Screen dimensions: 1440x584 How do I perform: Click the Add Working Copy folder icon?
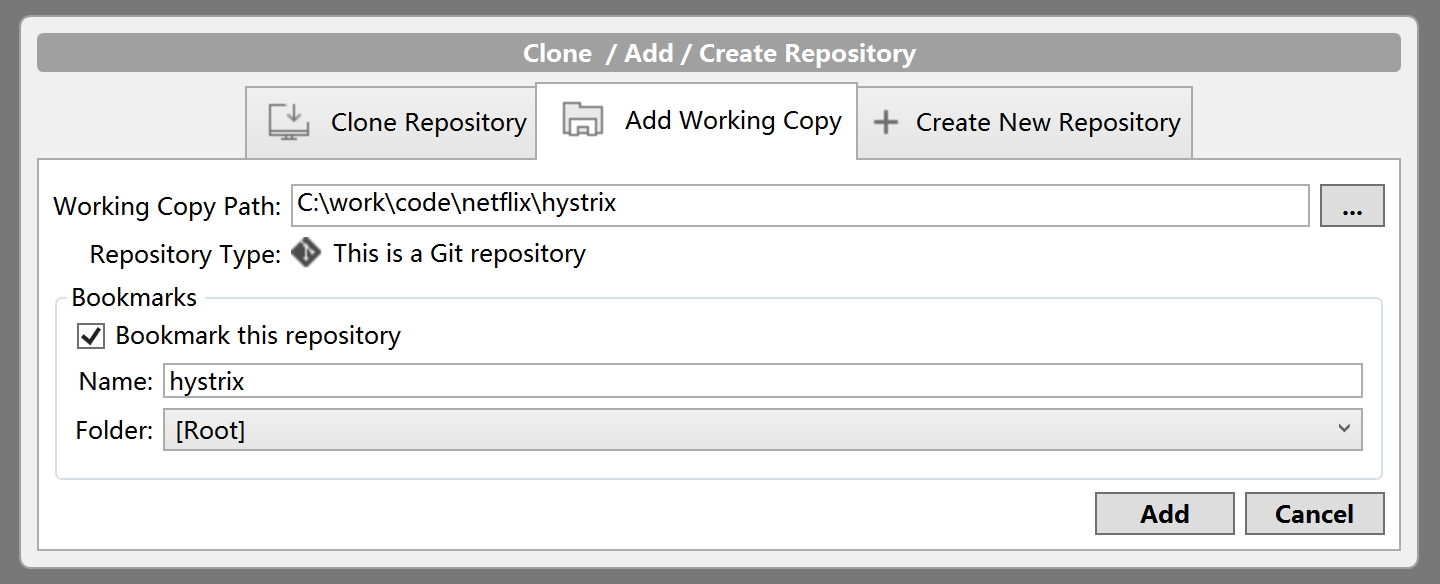[582, 120]
